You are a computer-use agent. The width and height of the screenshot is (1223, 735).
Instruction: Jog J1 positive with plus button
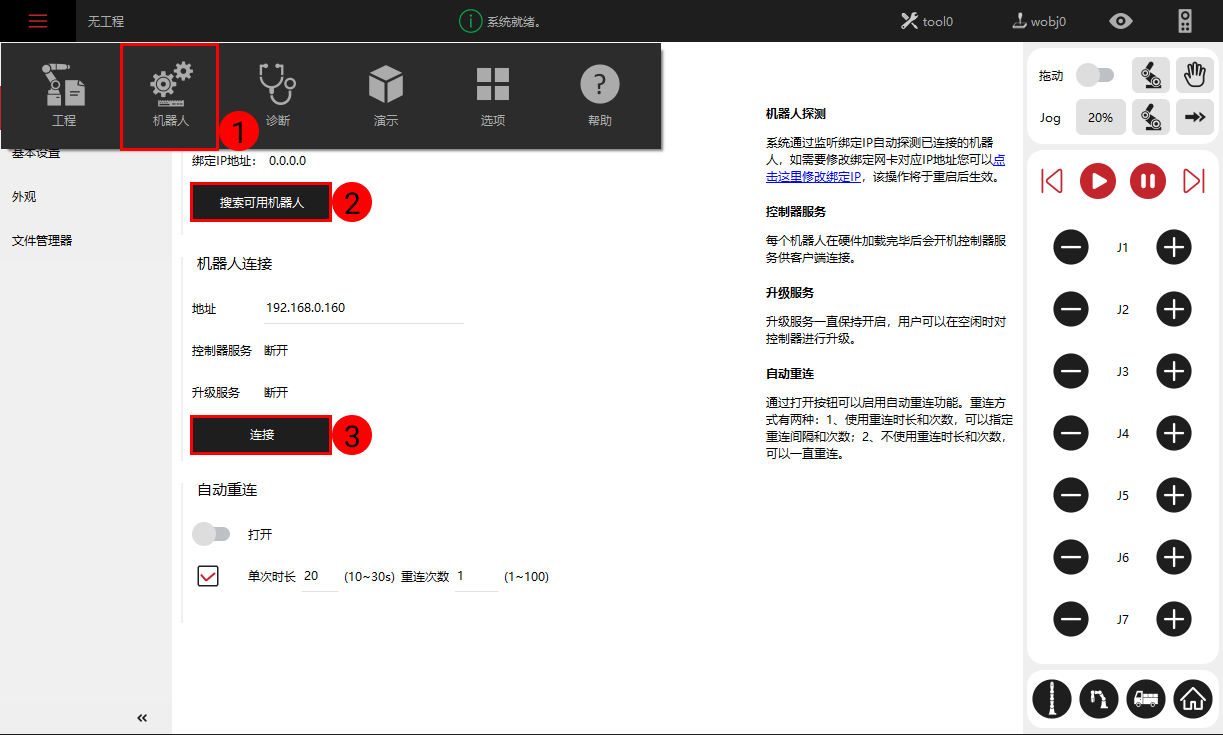pyautogui.click(x=1174, y=247)
